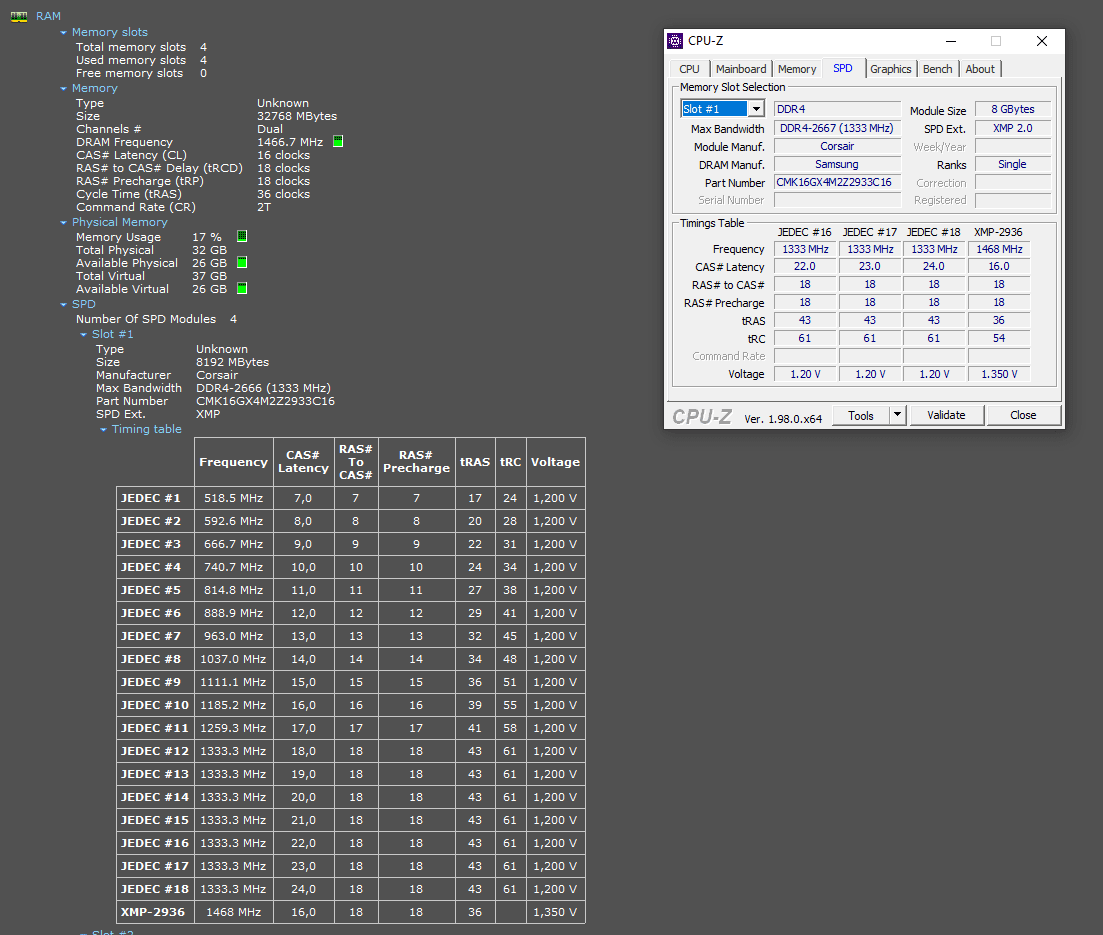Collapse the SPD section
This screenshot has width=1103, height=935.
[63, 305]
